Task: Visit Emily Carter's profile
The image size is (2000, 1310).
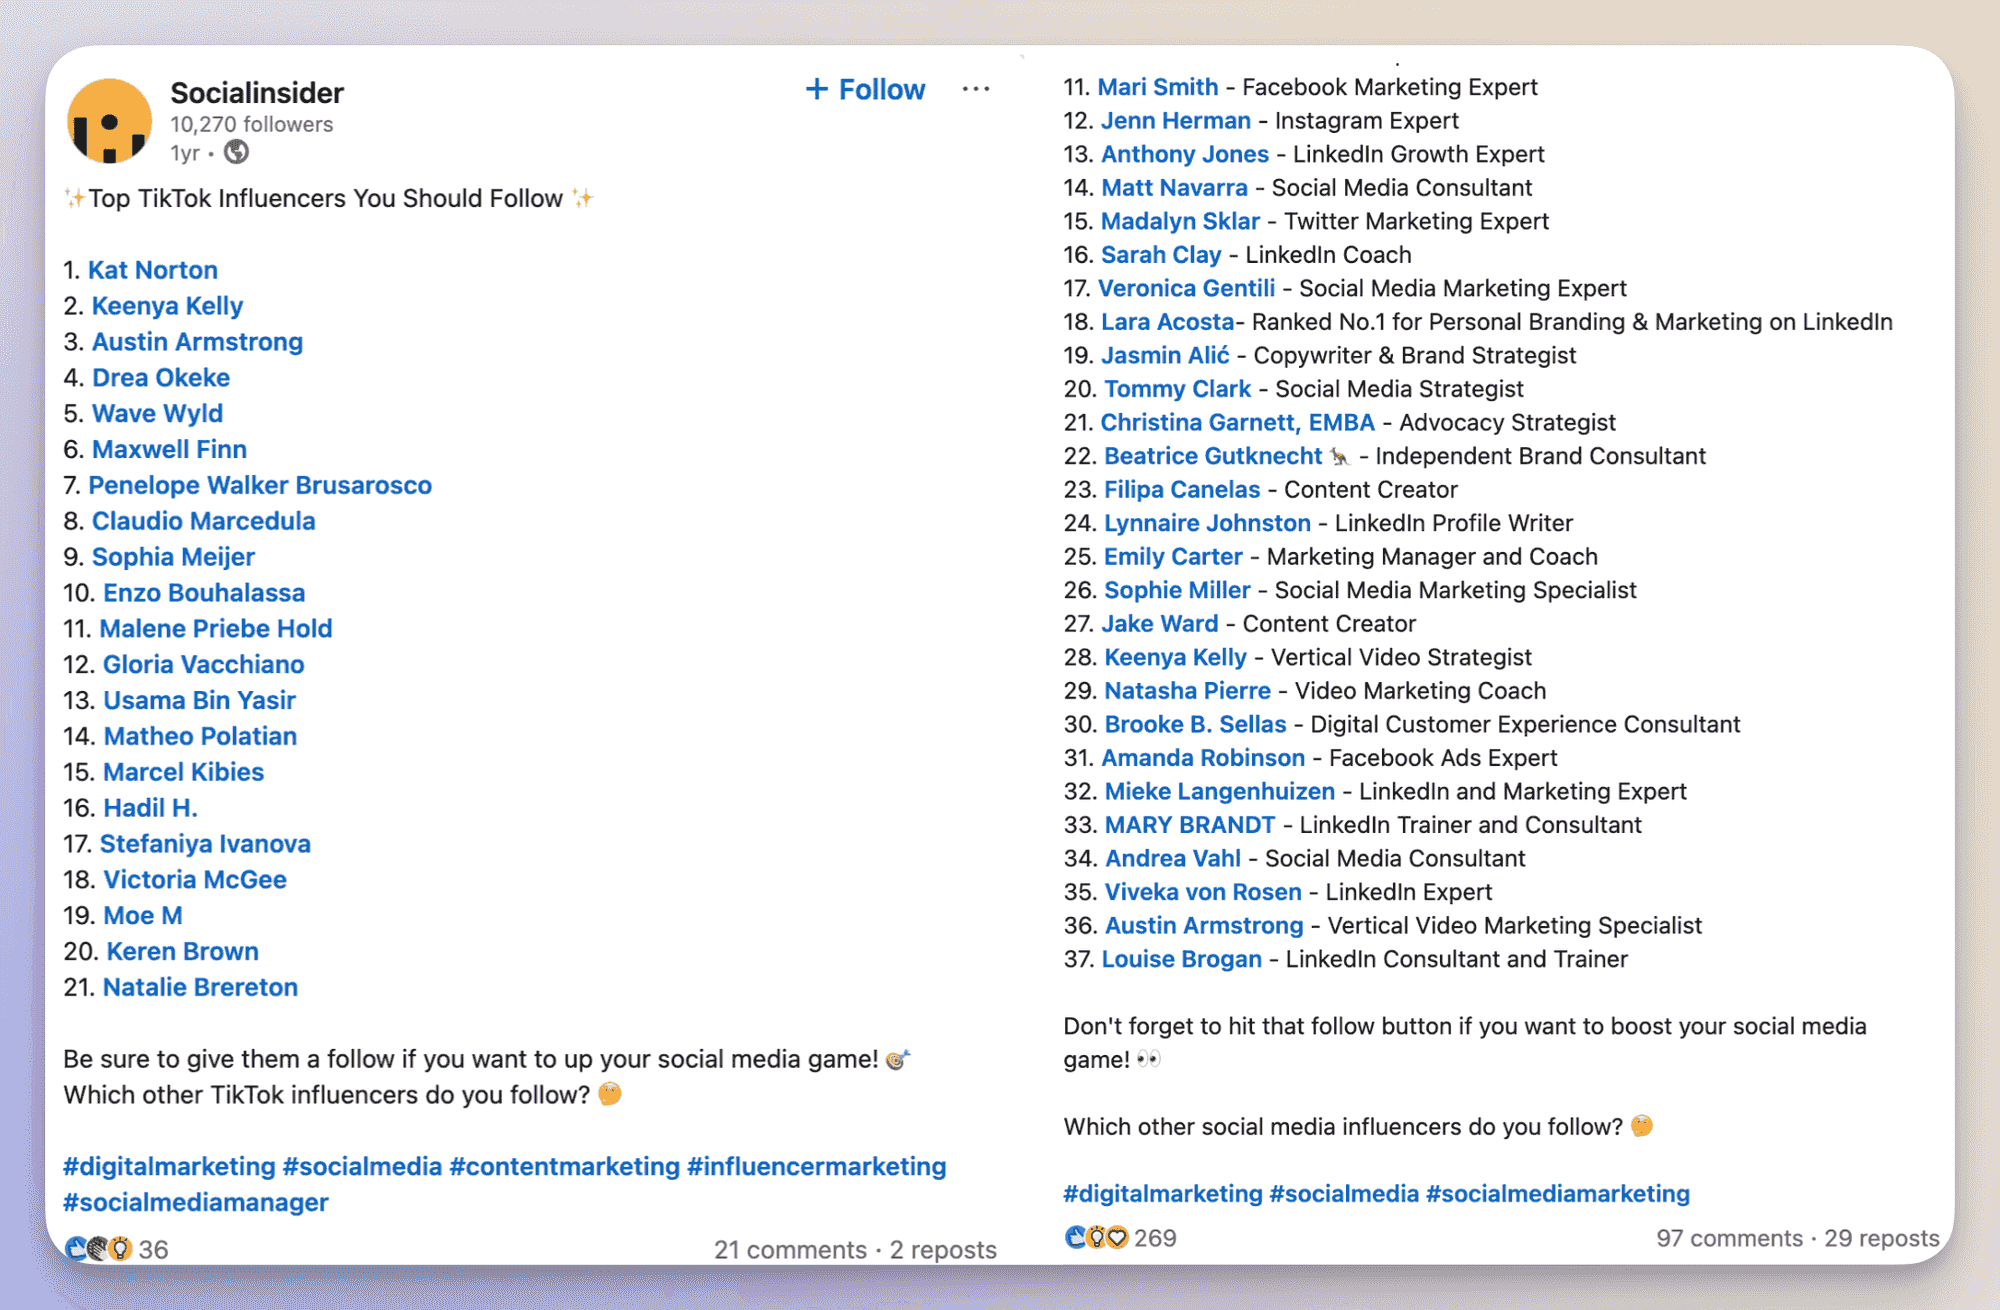Action: (1173, 557)
